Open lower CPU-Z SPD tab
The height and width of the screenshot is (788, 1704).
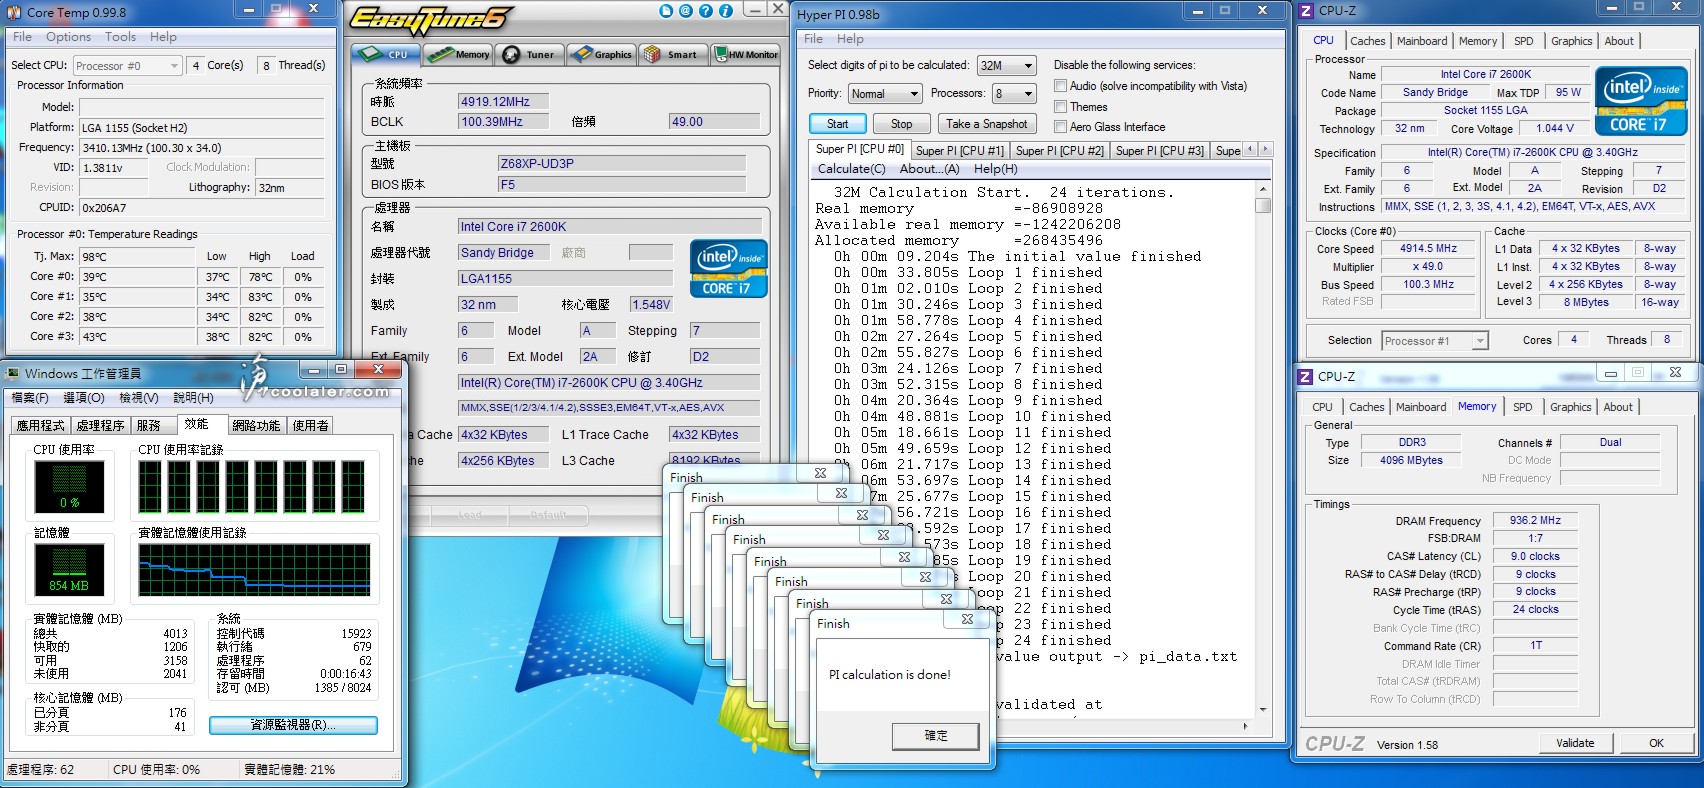pyautogui.click(x=1522, y=407)
